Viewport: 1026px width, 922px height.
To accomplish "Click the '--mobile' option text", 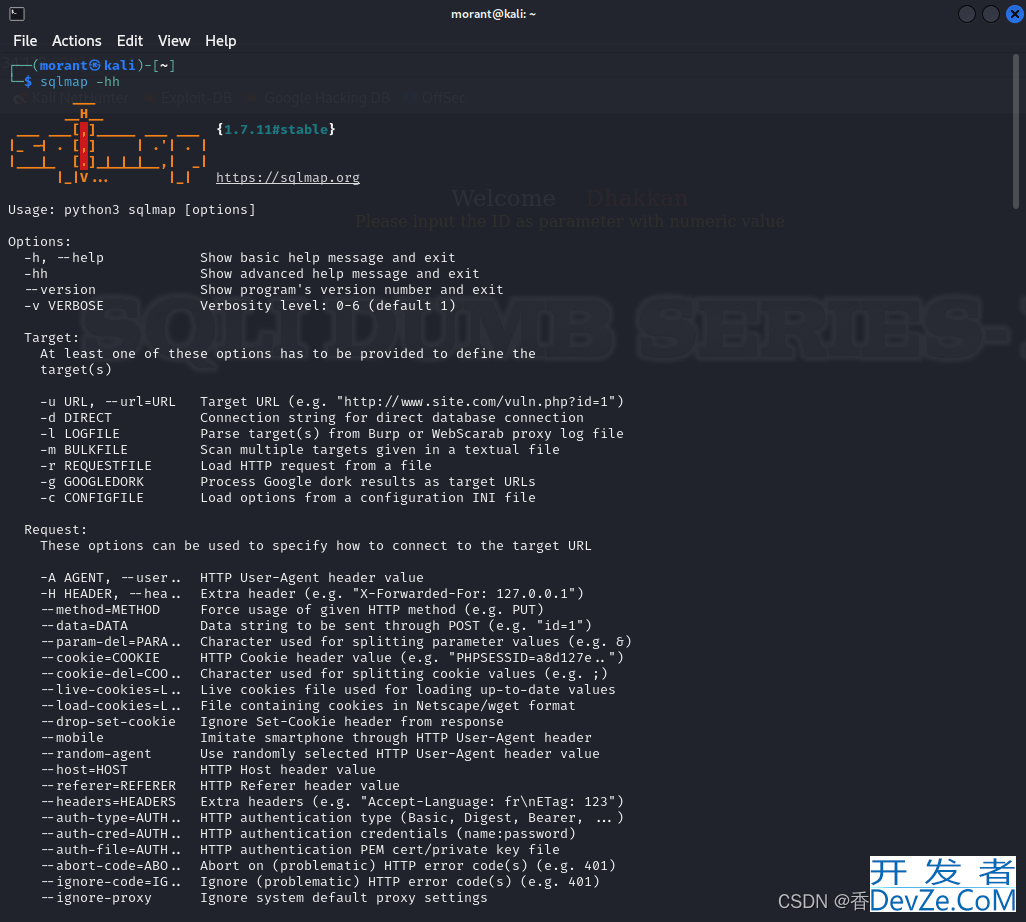I will 72,737.
